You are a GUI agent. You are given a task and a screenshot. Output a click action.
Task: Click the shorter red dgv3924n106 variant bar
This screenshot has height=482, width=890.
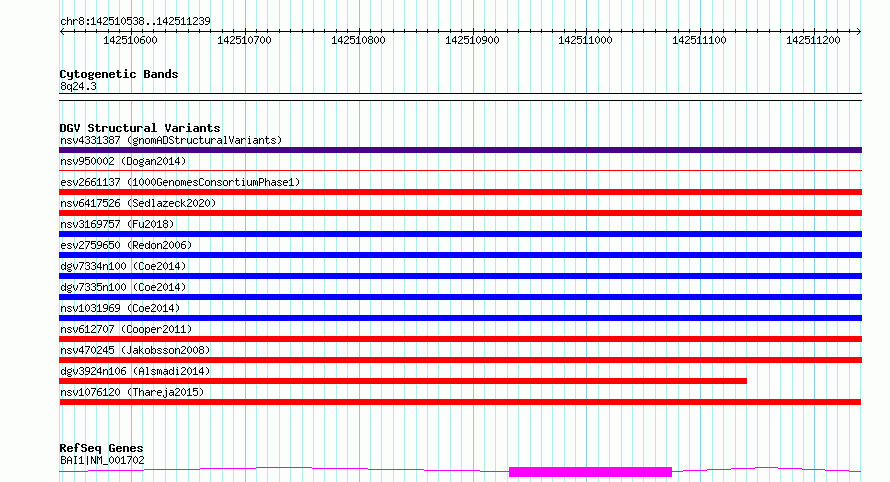click(x=403, y=381)
